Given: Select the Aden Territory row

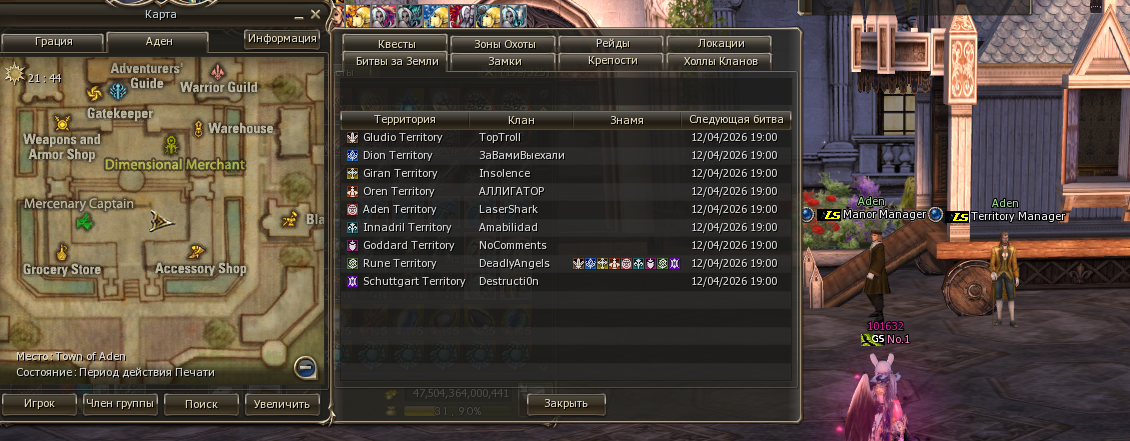Looking at the screenshot, I should click(x=566, y=209).
